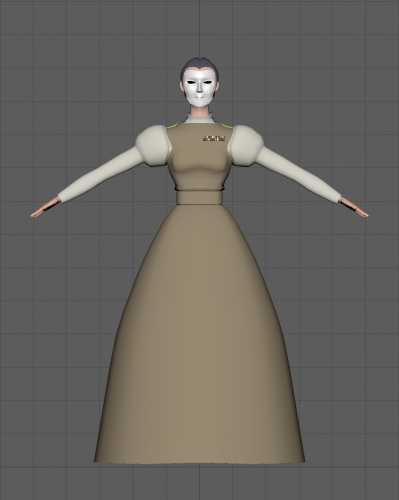
Task: Click the mask's left eye slit
Action: [208, 83]
